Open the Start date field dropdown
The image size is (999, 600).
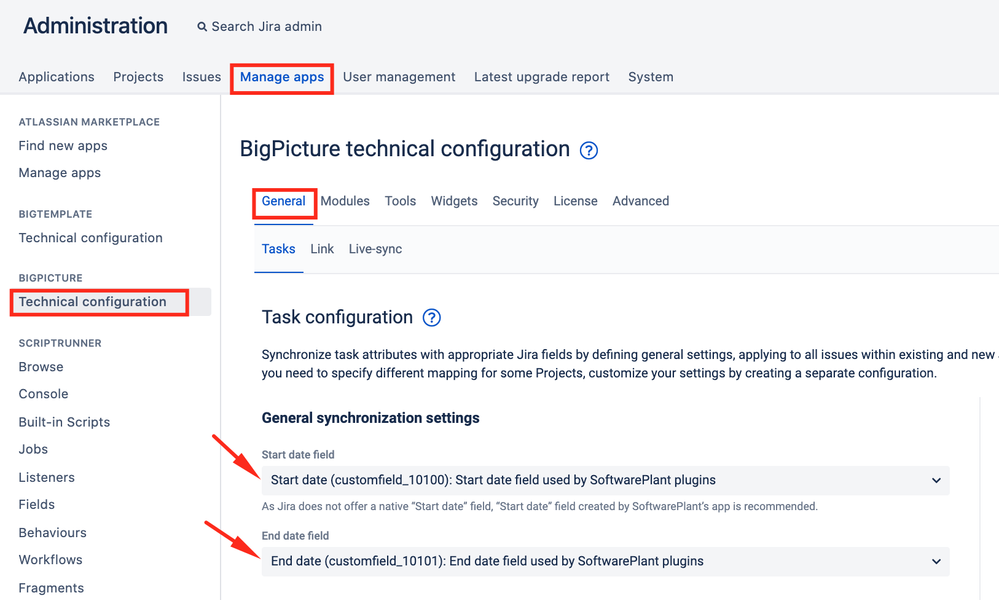pos(605,480)
